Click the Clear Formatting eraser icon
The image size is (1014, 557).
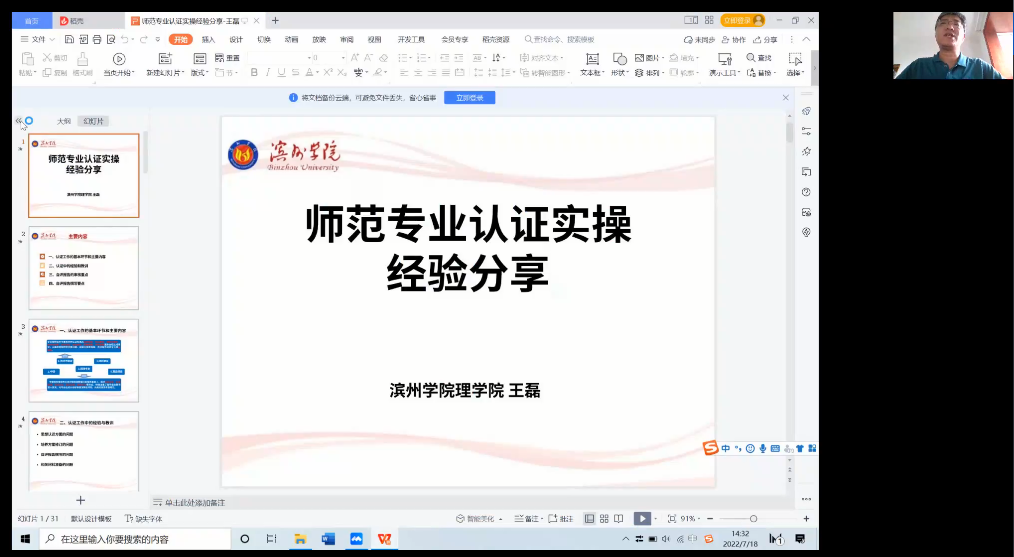click(x=383, y=58)
